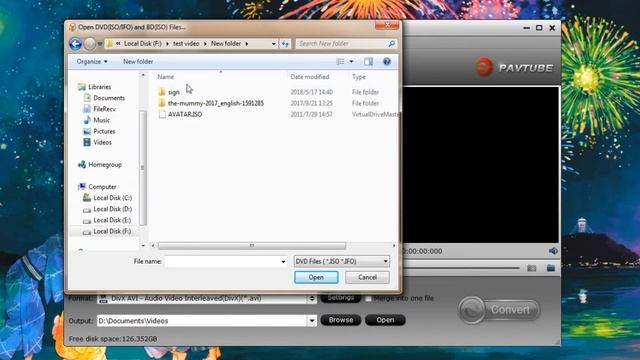Expand the view options dropdown arrow
640x360 pixels.
coord(351,62)
